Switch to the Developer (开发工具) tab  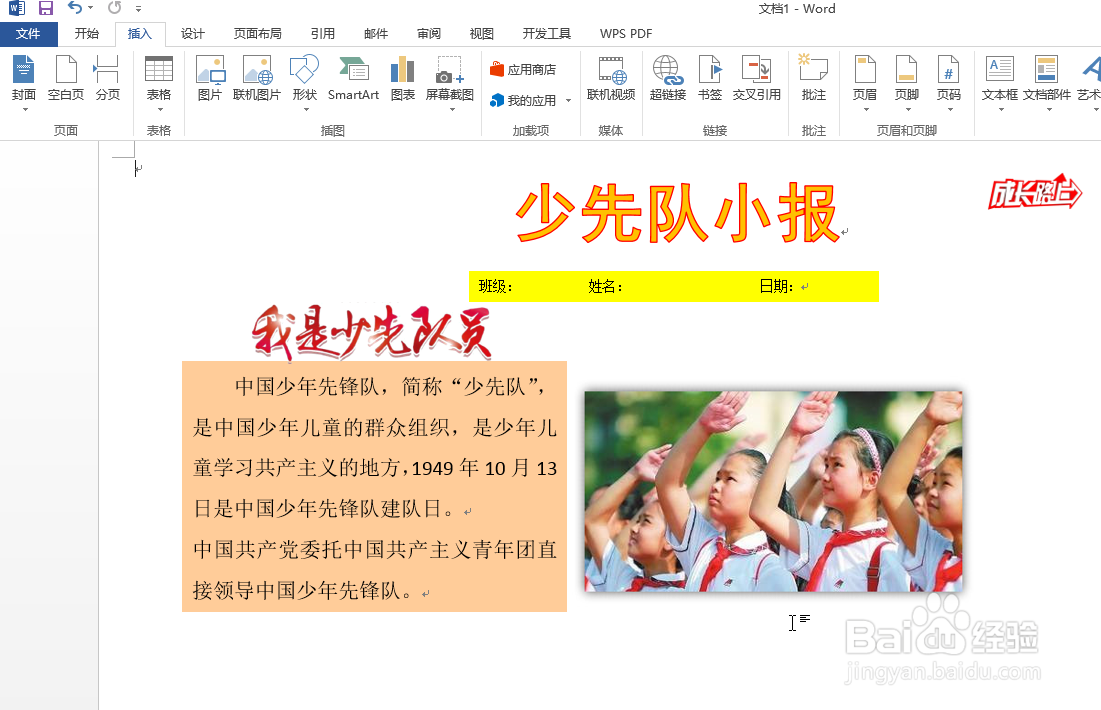click(546, 34)
